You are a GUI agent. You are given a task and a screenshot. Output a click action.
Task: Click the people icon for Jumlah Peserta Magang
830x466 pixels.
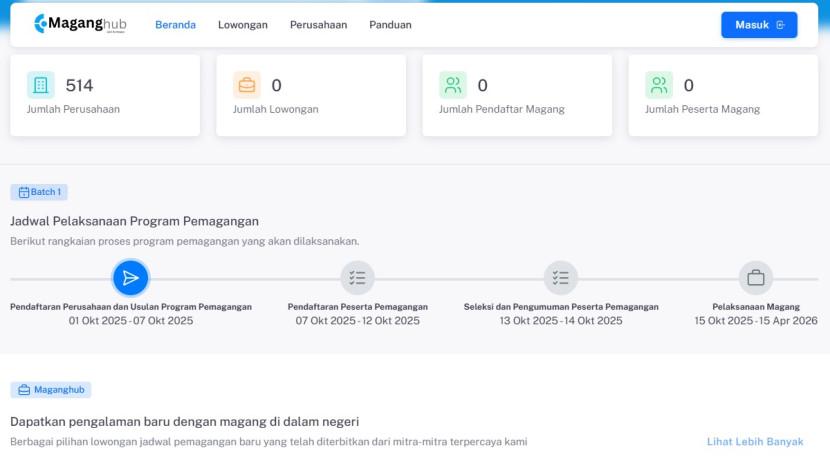(659, 85)
